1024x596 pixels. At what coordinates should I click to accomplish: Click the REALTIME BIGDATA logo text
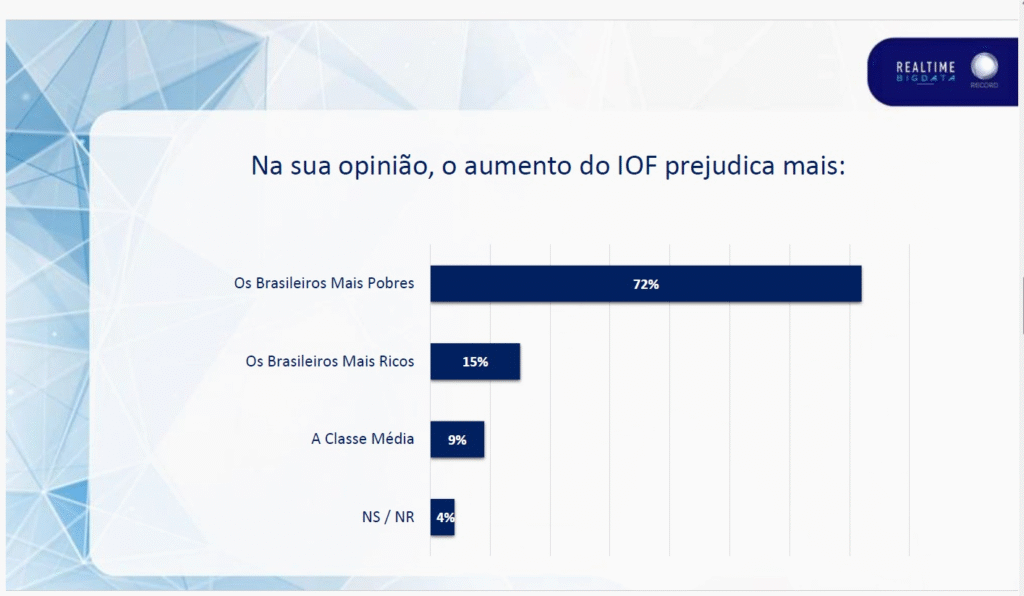[x=925, y=72]
